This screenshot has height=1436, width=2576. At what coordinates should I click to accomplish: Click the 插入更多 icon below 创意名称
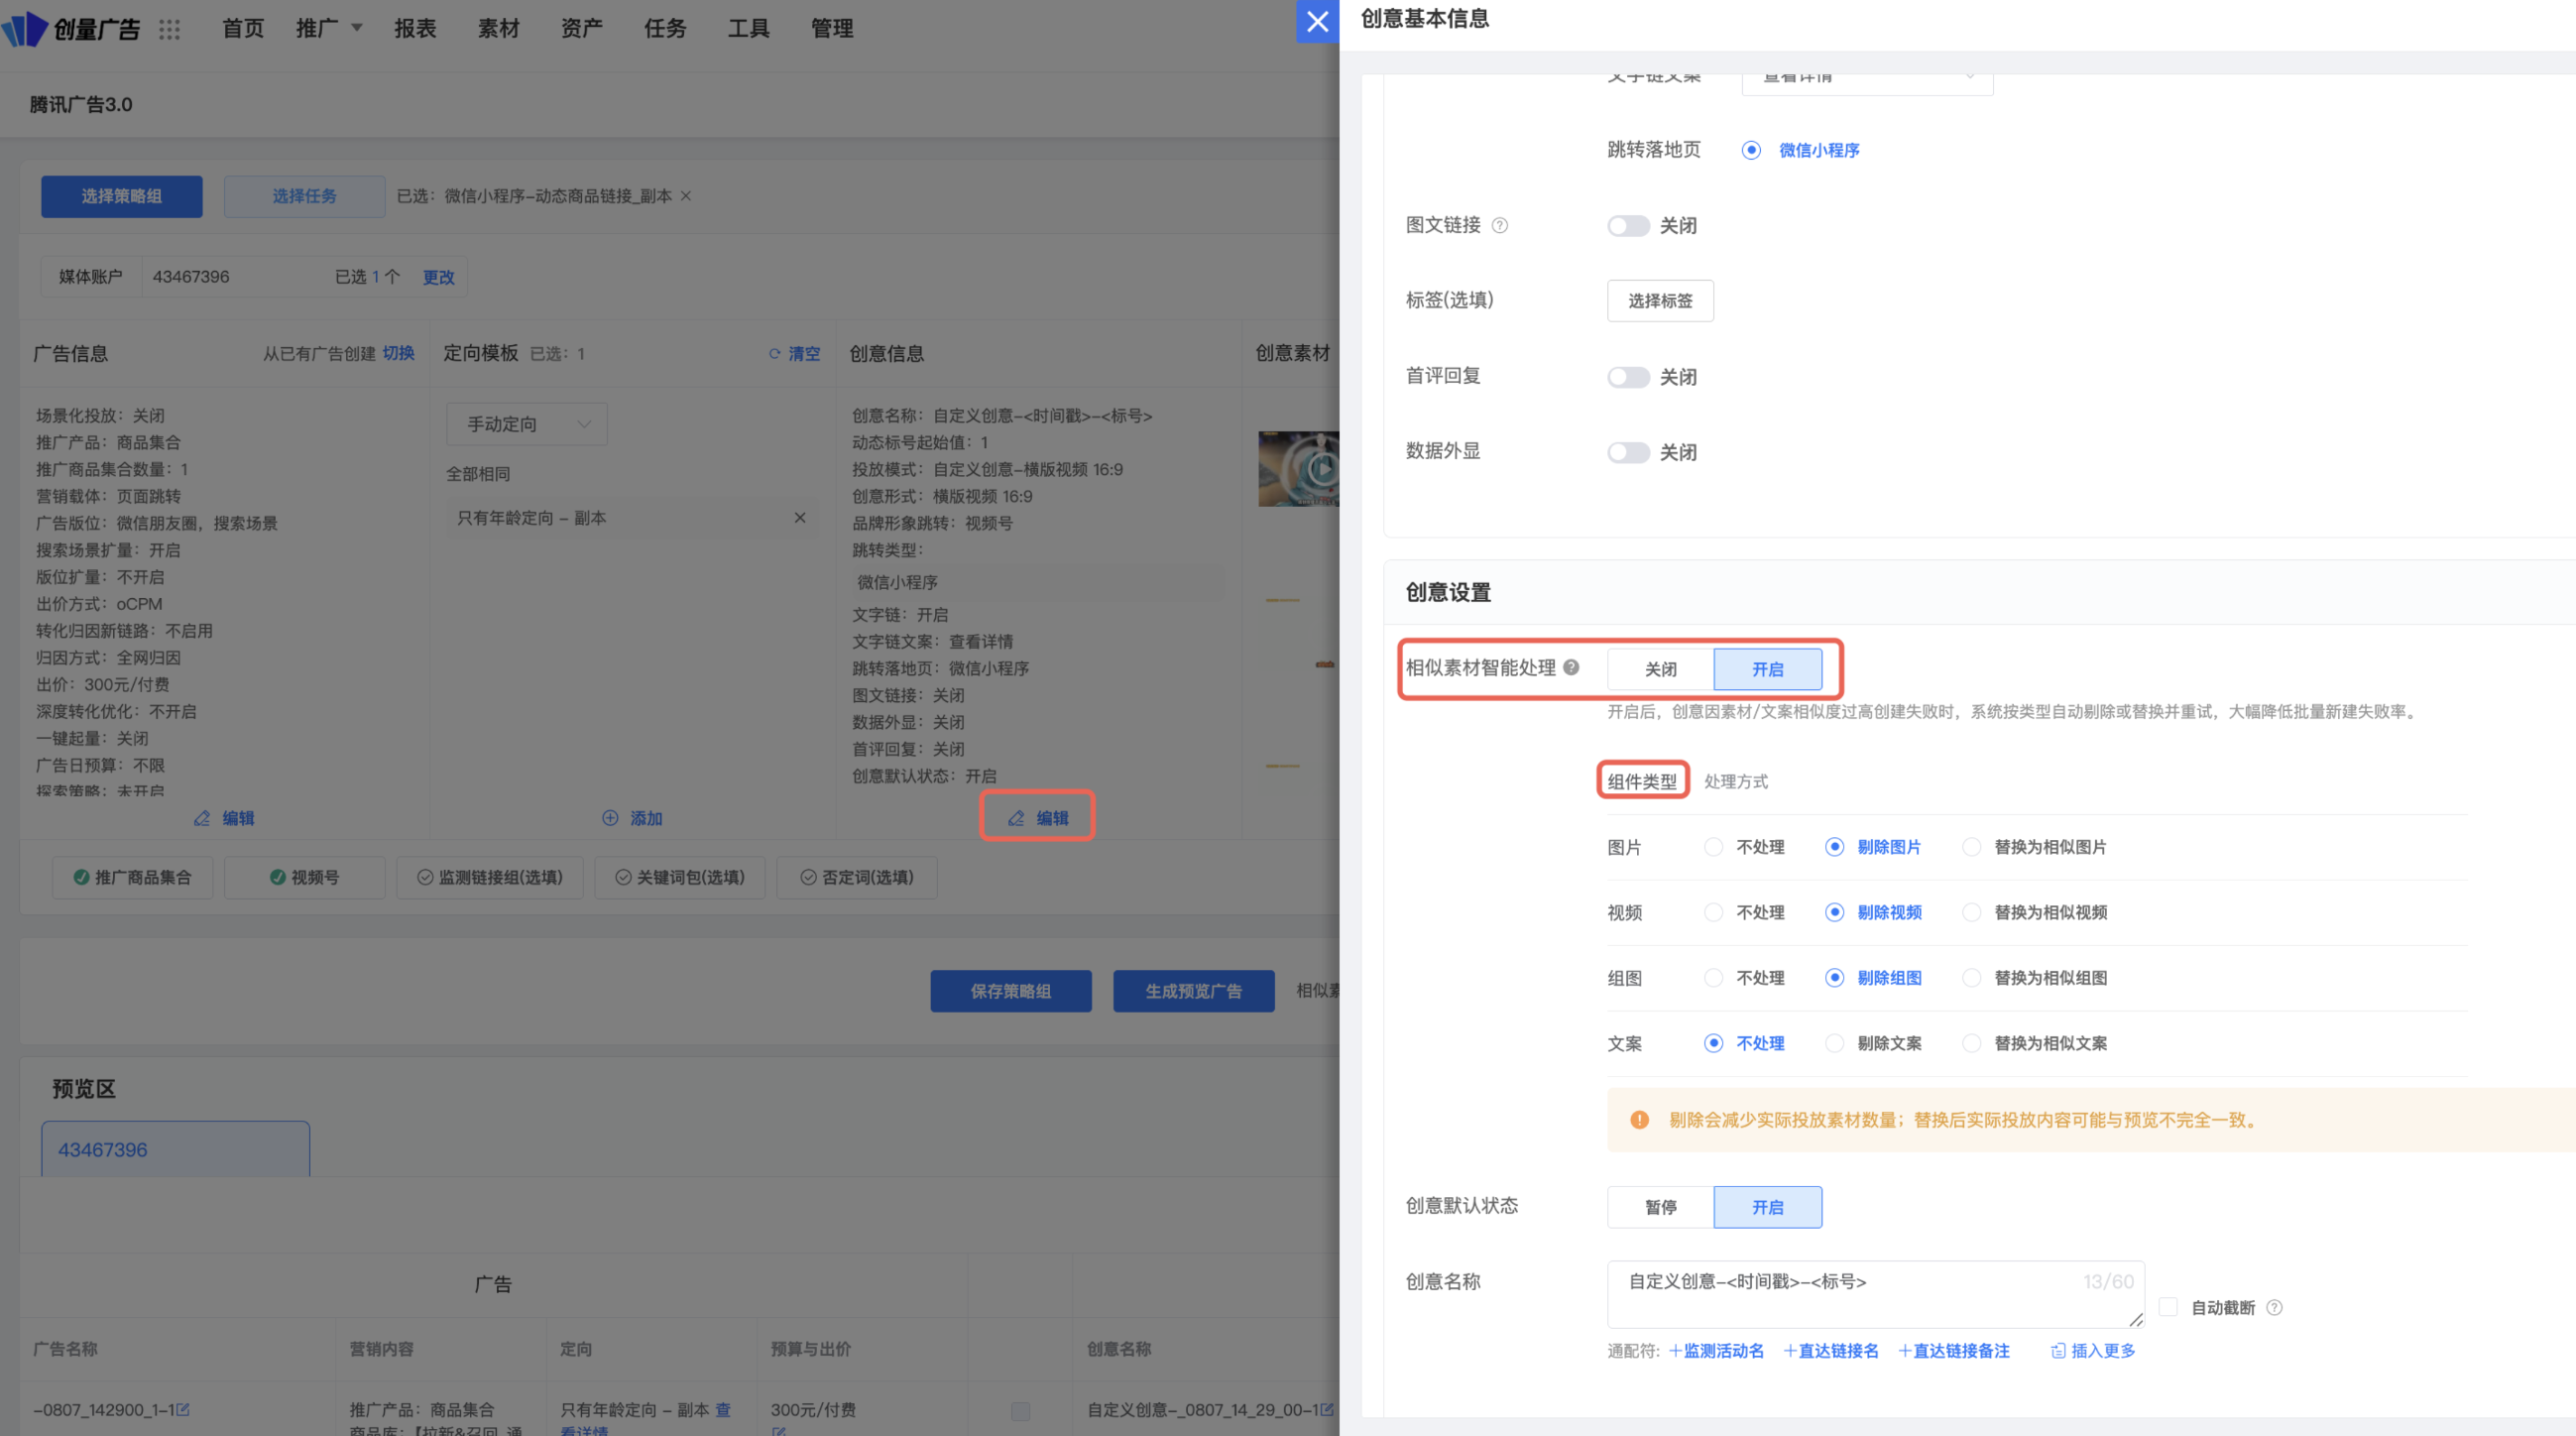click(x=2058, y=1351)
